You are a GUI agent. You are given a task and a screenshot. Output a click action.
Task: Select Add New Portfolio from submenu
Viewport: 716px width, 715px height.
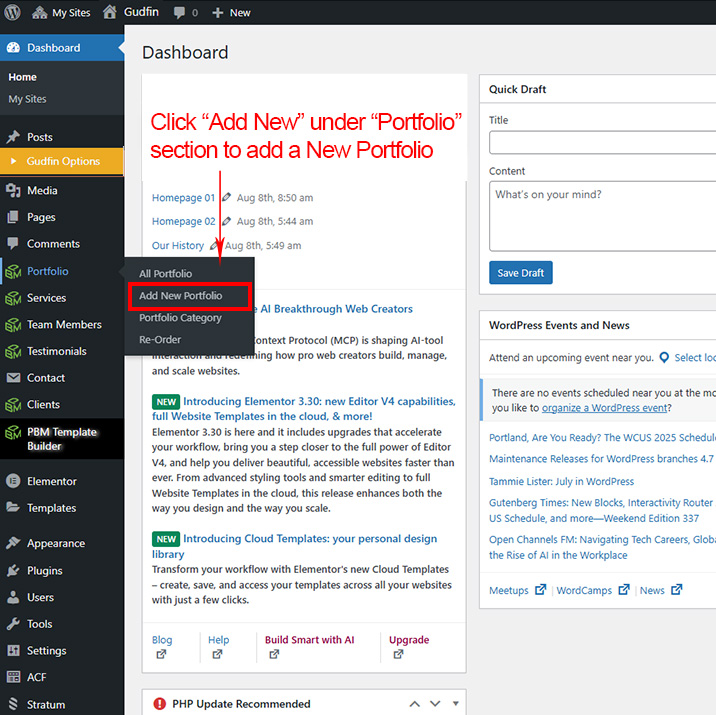(181, 296)
